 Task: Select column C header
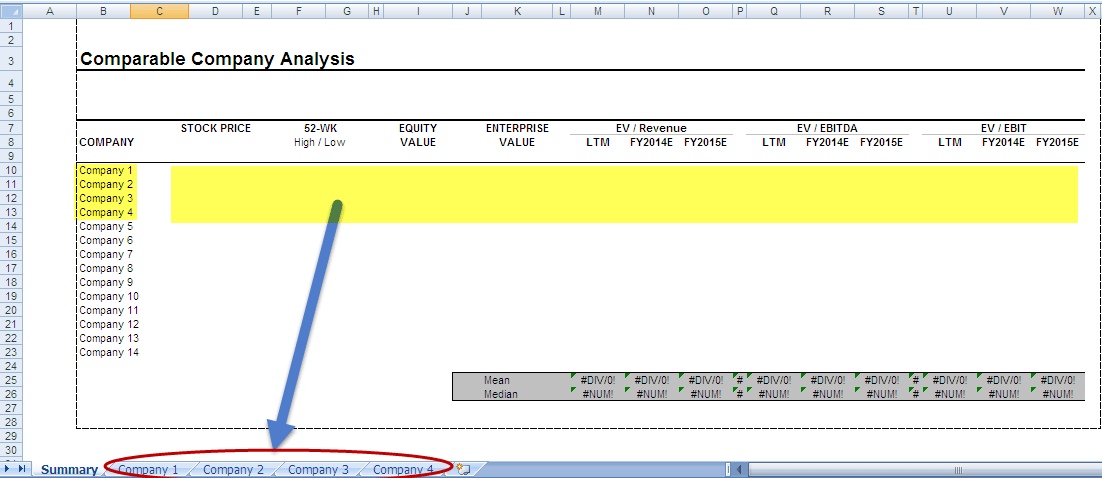click(160, 11)
